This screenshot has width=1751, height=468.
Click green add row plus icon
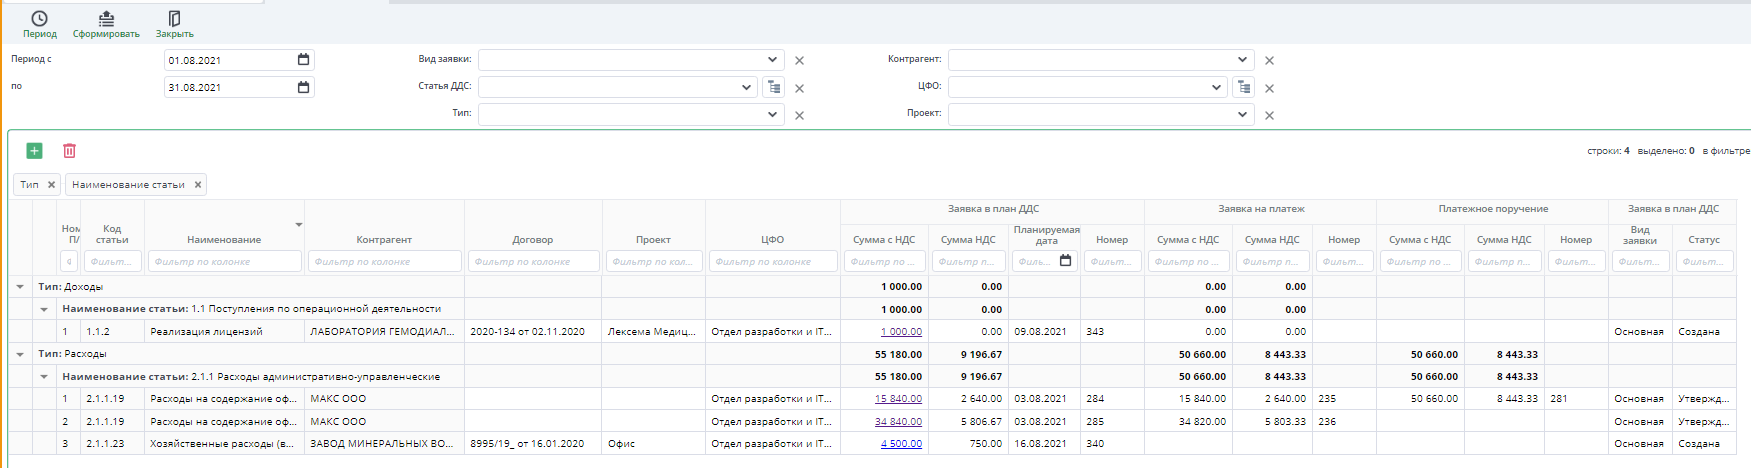pyautogui.click(x=34, y=151)
